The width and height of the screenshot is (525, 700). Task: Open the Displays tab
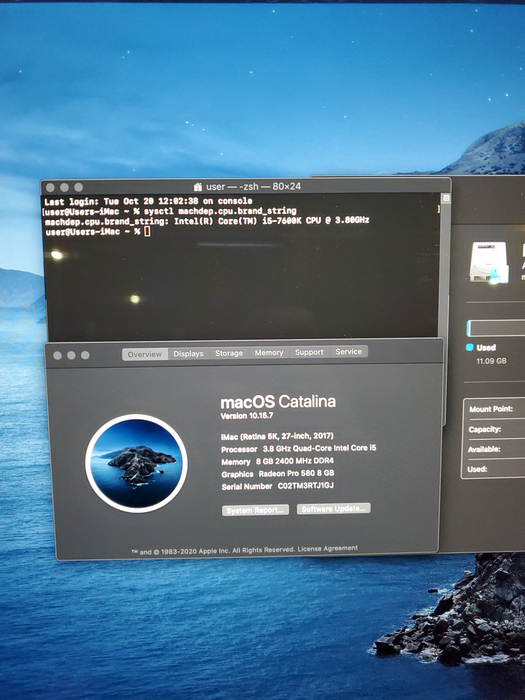(x=188, y=354)
